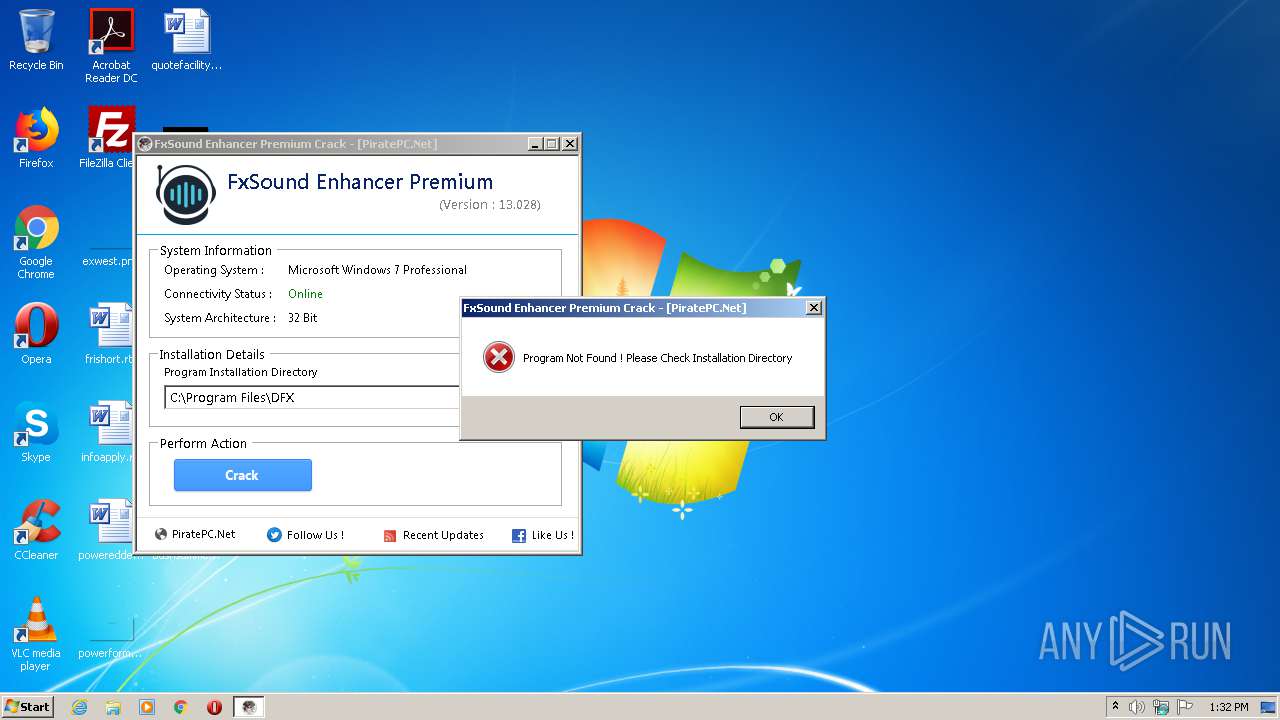Select the poweredde Word document icon

tap(108, 530)
